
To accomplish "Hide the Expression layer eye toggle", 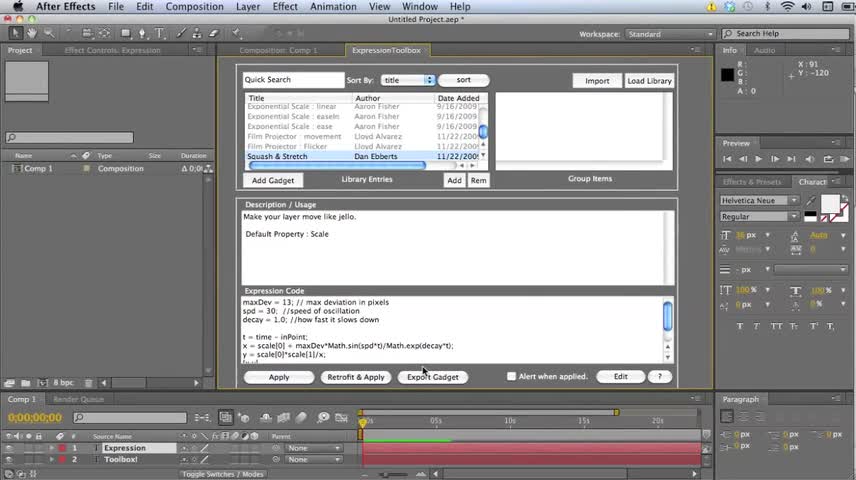I will (9, 448).
